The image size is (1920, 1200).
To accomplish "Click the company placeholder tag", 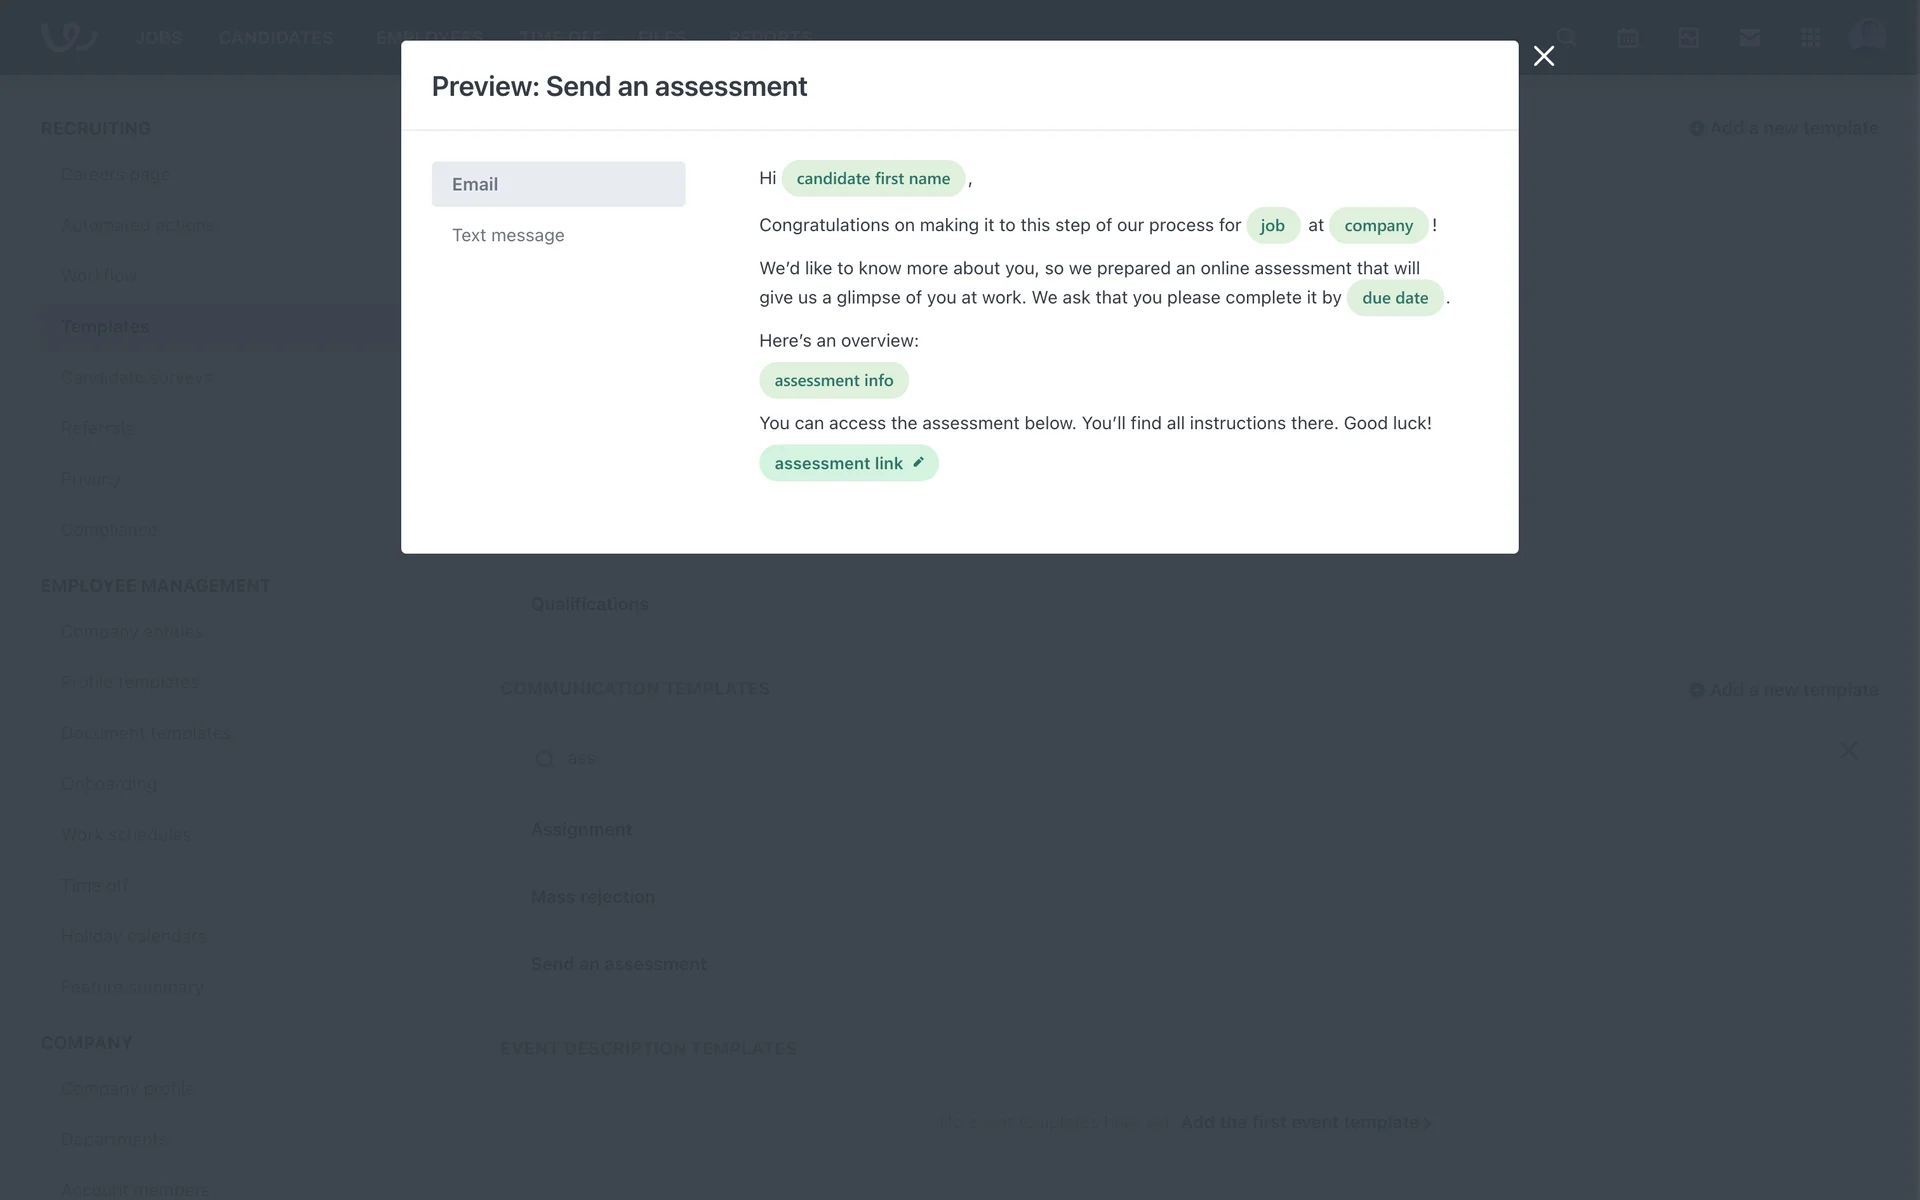I will click(1378, 226).
